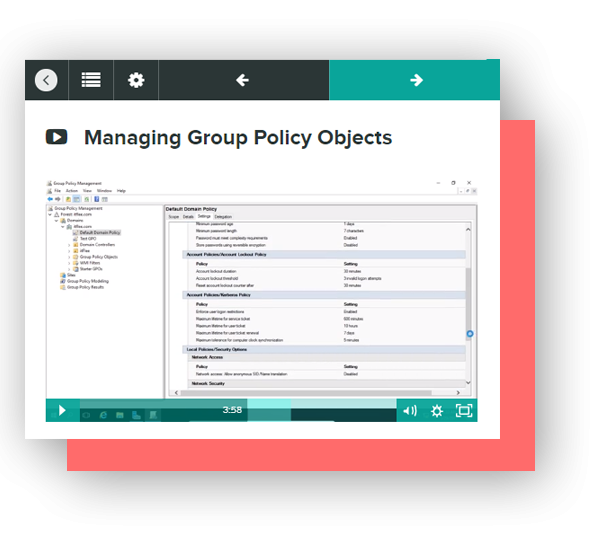Screen dimensions: 600x552
Task: Expand the Group Policy Objects folder
Action: tap(69, 257)
